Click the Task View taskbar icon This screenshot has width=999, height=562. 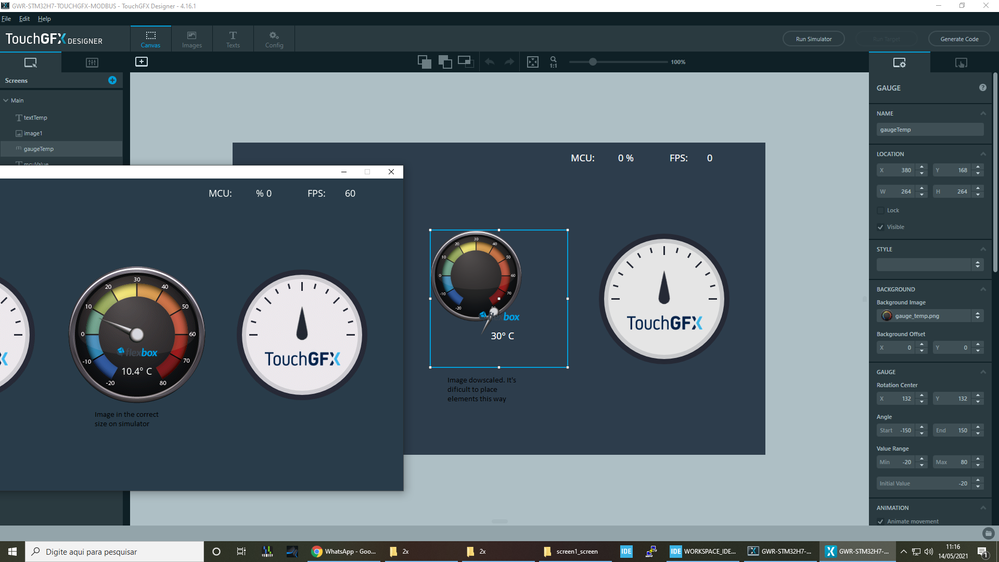241,551
